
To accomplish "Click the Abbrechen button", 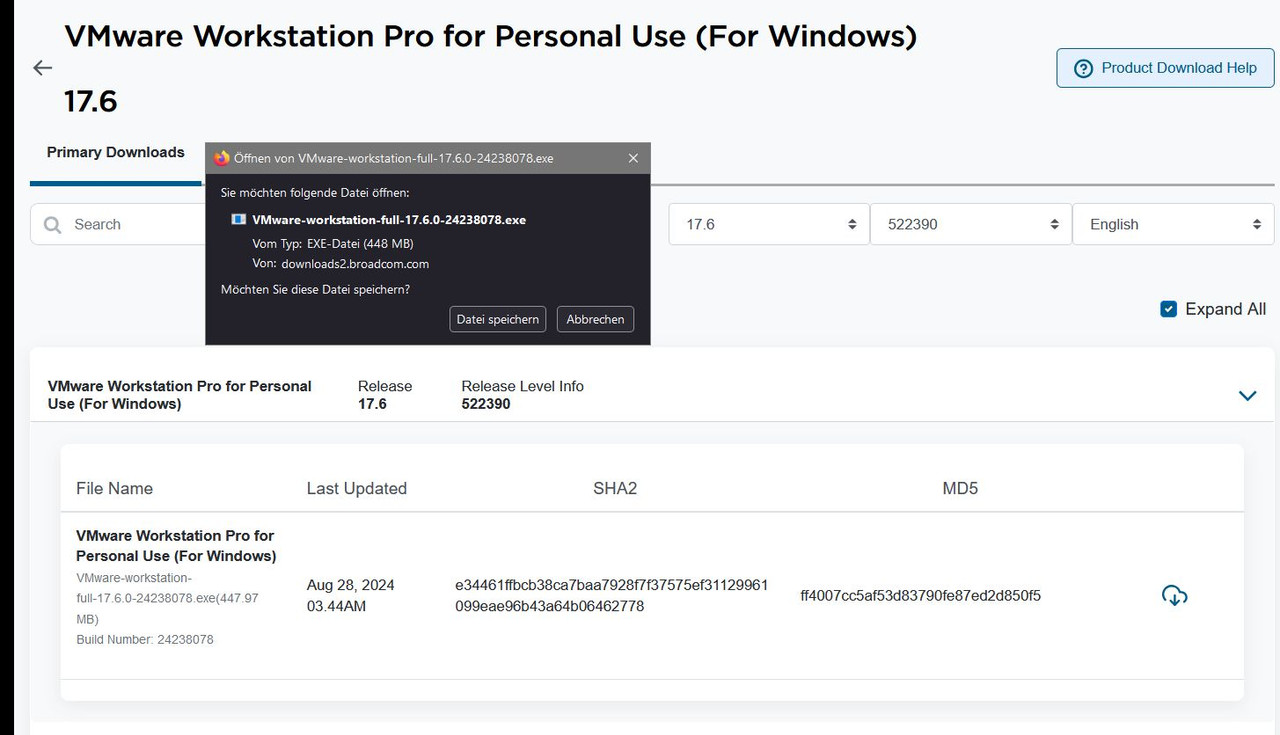I will [595, 319].
